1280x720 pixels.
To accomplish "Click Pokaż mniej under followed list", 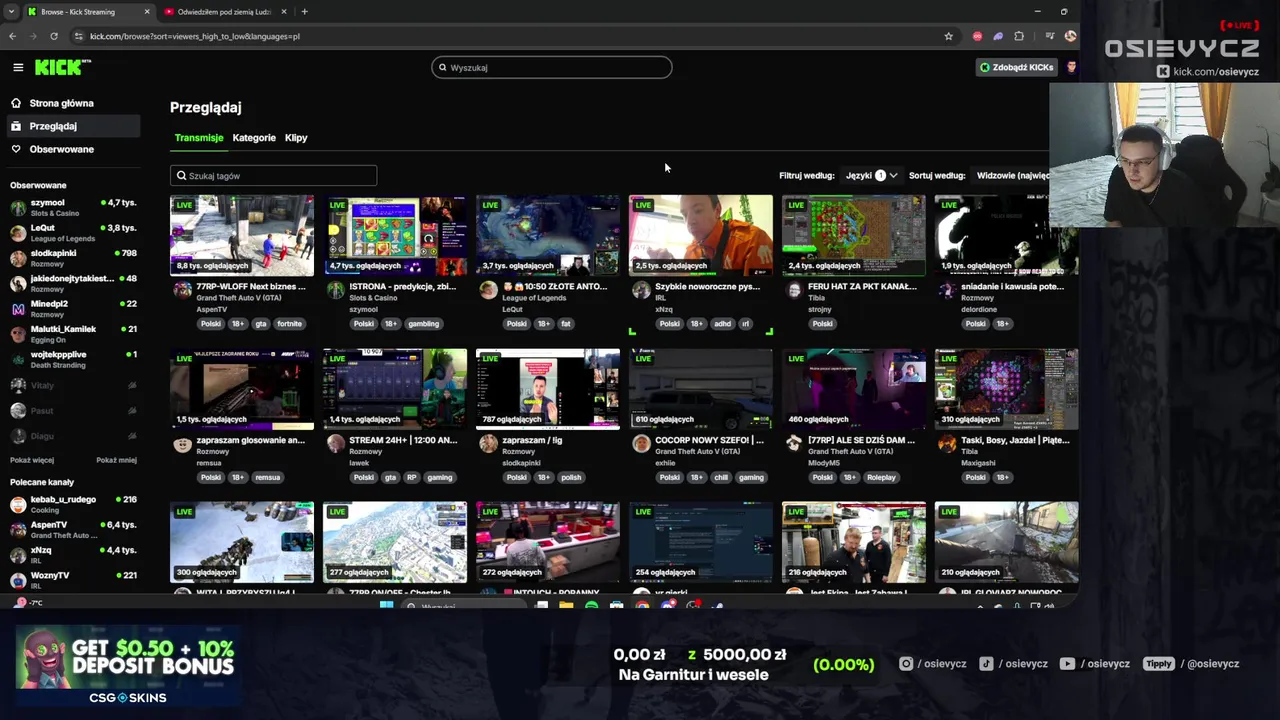I will pos(116,460).
